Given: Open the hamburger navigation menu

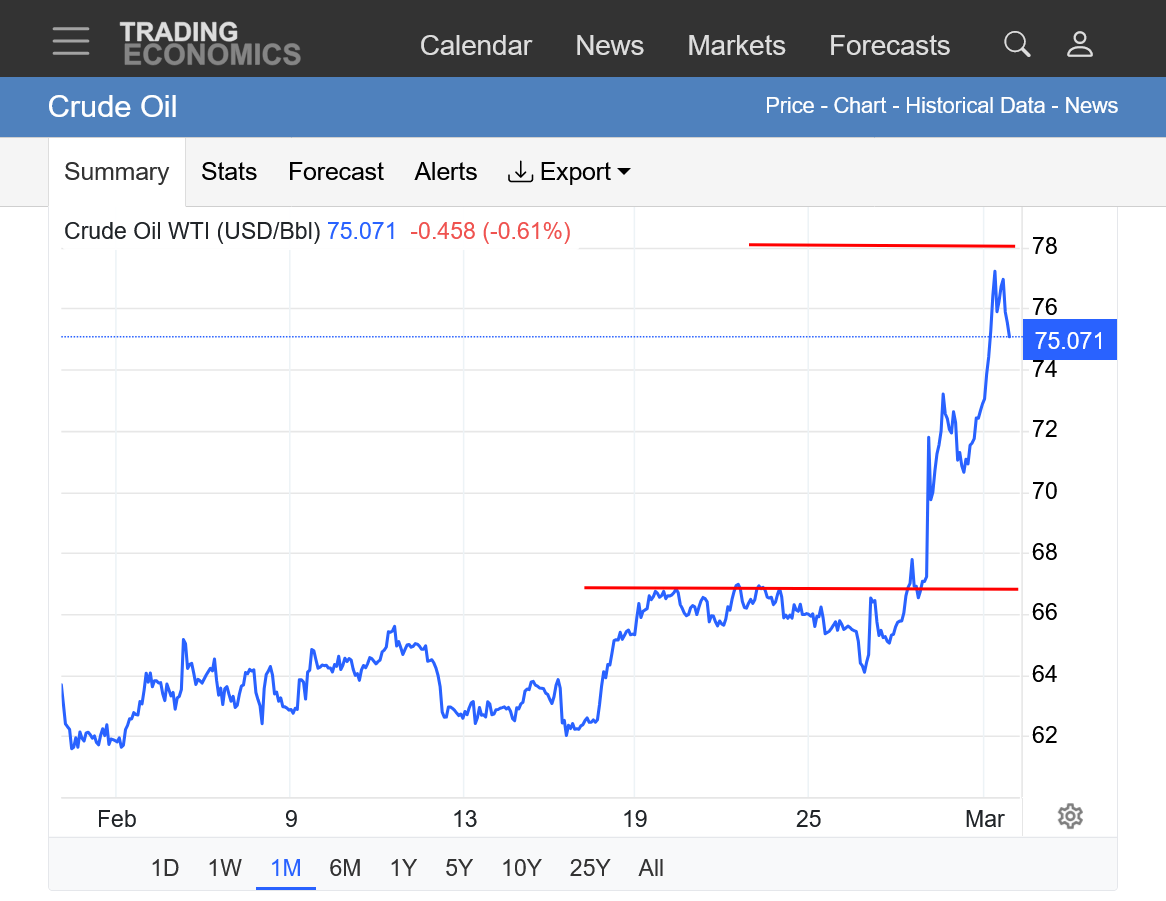Looking at the screenshot, I should tap(71, 41).
